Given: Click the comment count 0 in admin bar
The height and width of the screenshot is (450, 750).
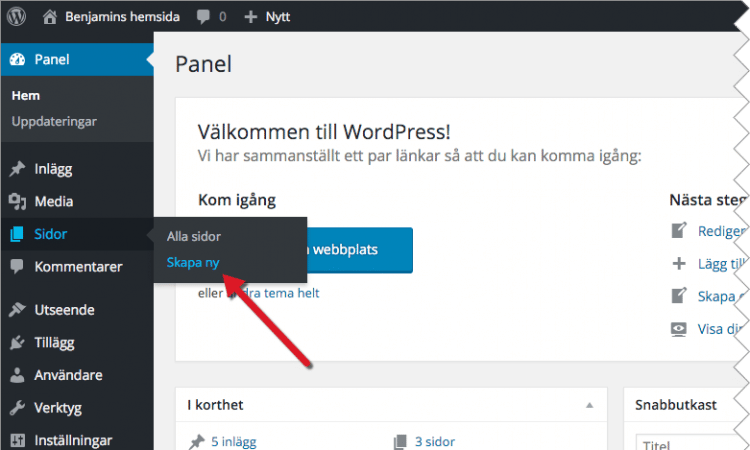Looking at the screenshot, I should coord(223,17).
